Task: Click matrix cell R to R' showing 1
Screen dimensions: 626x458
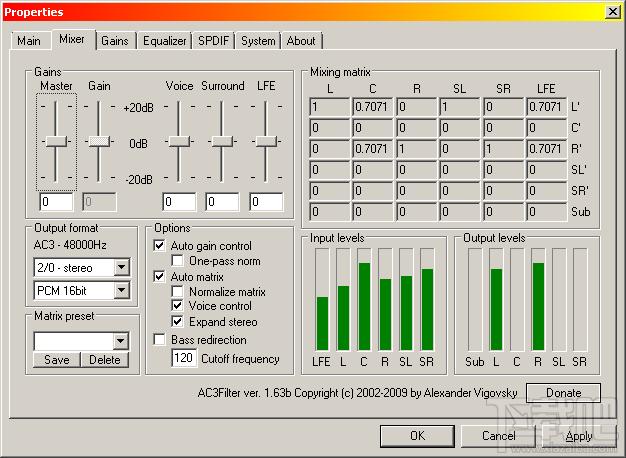Action: tap(416, 149)
